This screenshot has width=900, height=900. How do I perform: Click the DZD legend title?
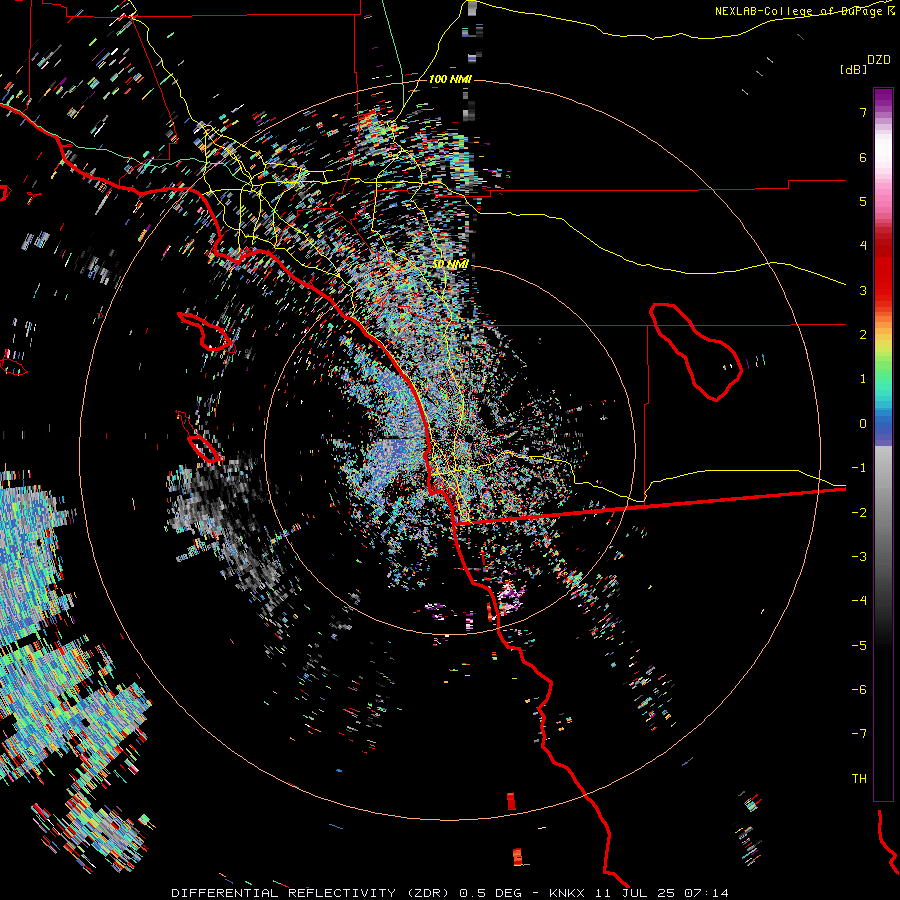pos(879,60)
